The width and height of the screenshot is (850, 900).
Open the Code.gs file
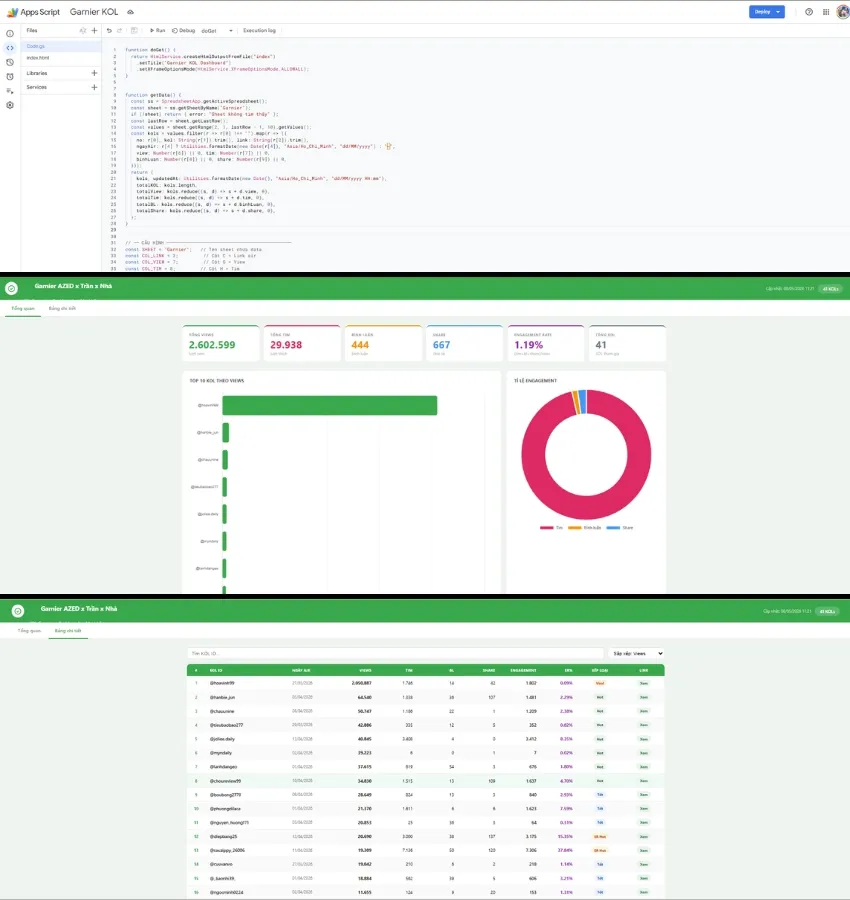[x=61, y=46]
